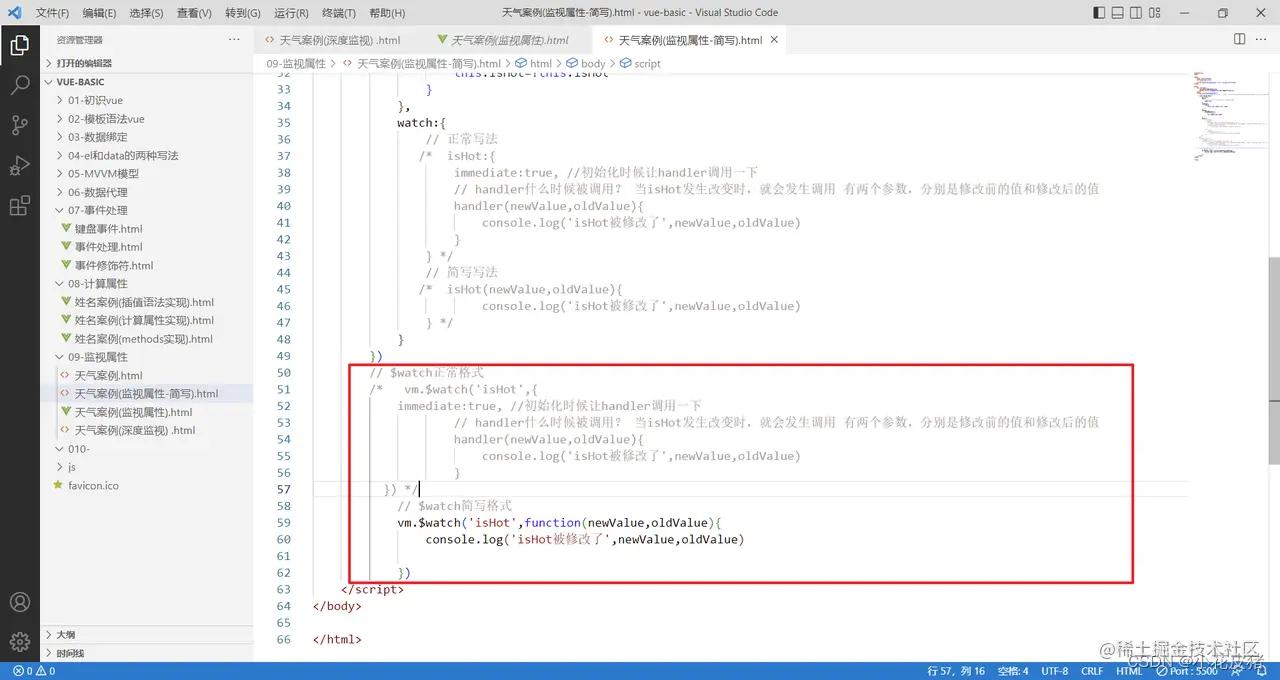Open 事件修饰符.html in the file tree
The image size is (1280, 680).
[x=114, y=265]
